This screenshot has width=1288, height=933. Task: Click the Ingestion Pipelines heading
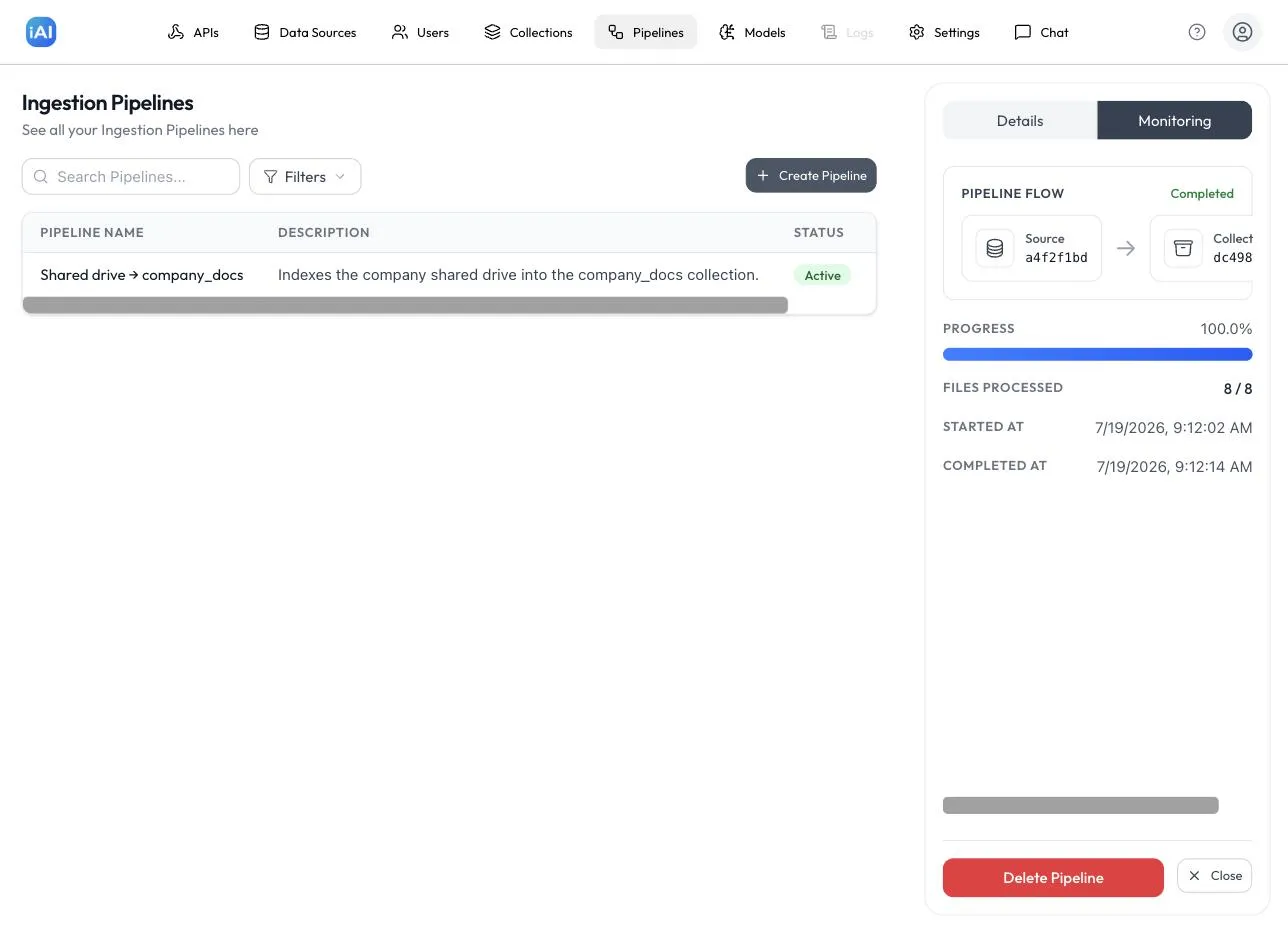pos(108,103)
